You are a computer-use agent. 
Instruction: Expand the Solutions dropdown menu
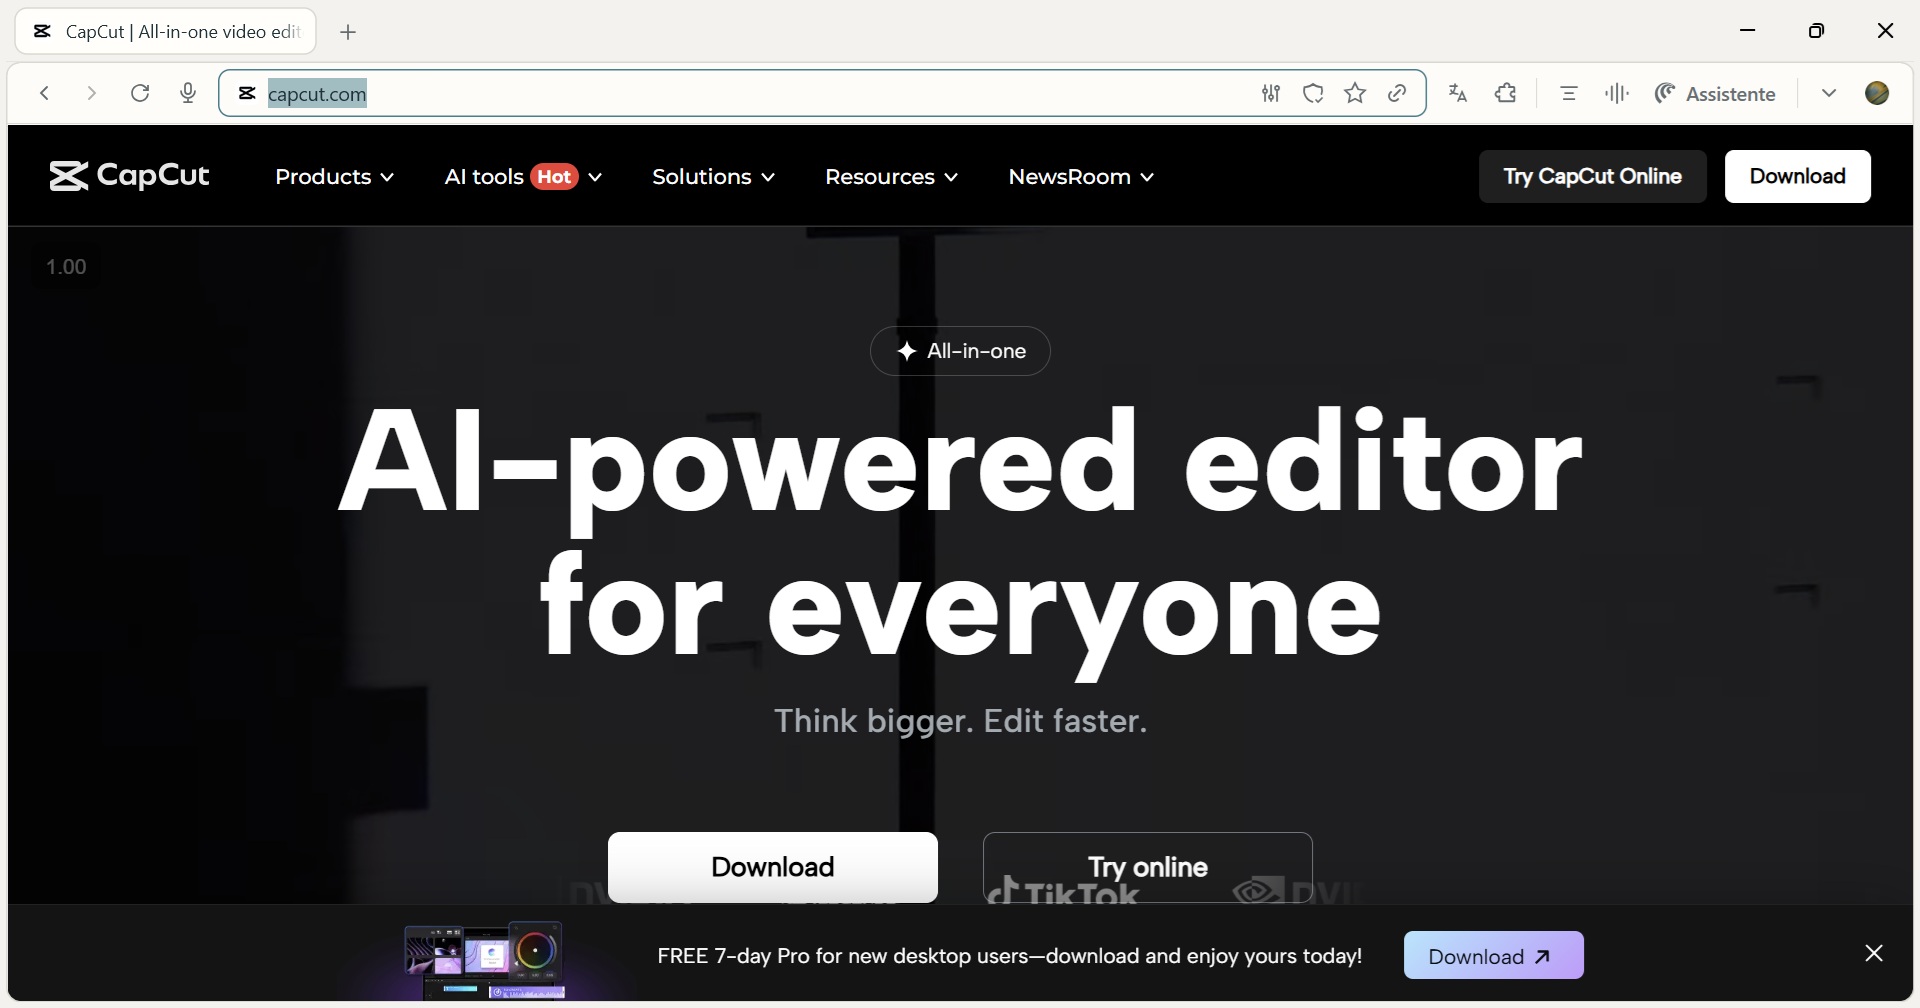[713, 177]
